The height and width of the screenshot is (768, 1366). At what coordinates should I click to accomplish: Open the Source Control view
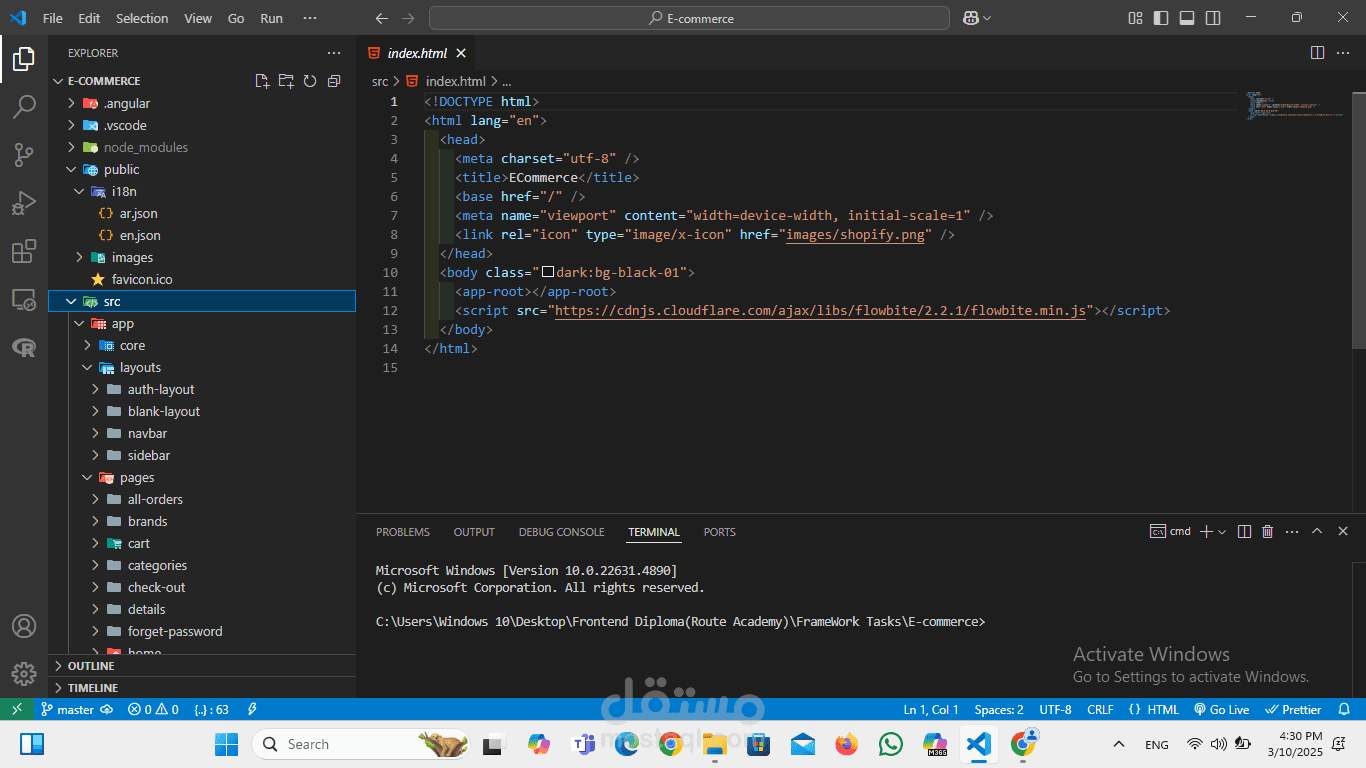tap(24, 154)
